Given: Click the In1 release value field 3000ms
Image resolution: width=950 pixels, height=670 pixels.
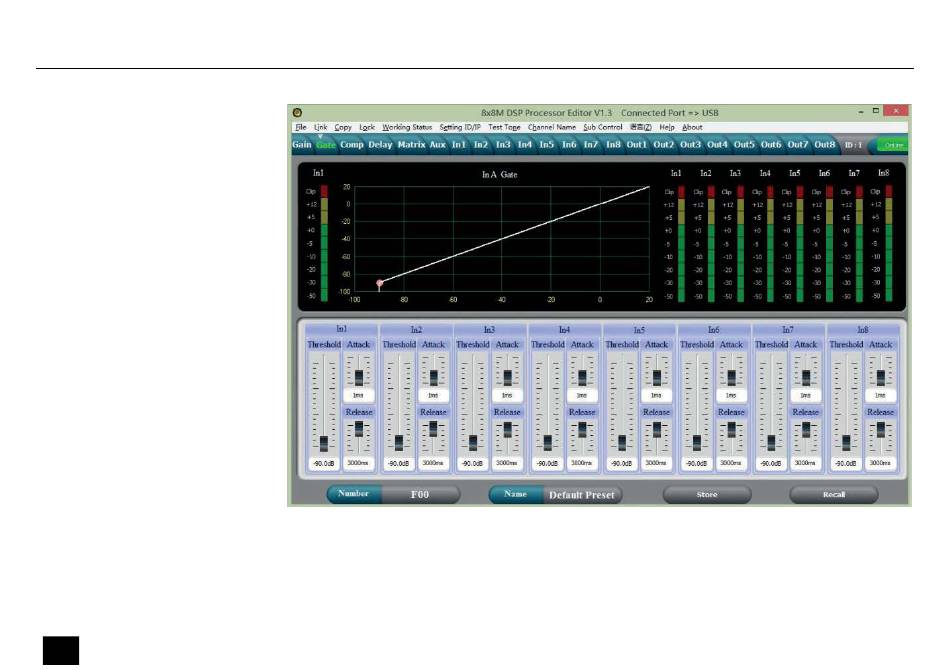Looking at the screenshot, I should click(x=359, y=463).
